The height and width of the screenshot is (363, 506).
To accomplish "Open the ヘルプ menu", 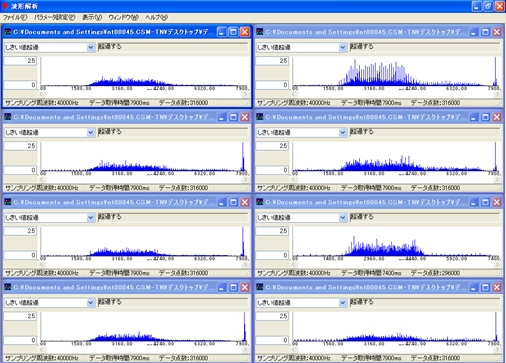I will 156,17.
